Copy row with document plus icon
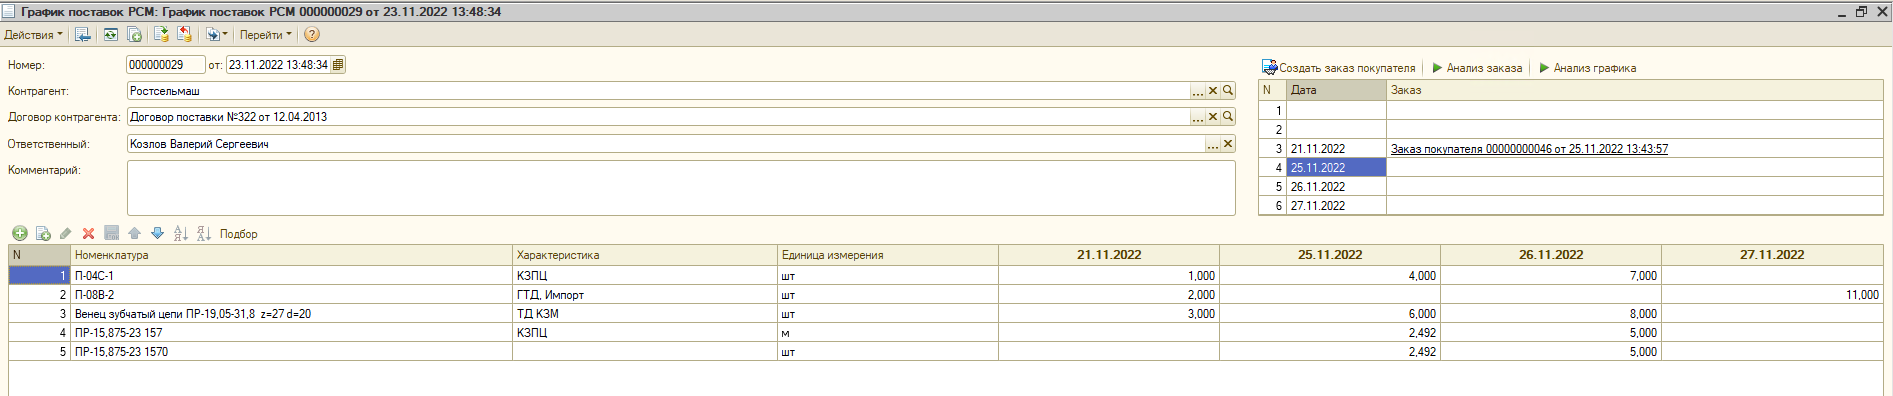This screenshot has width=1893, height=396. coord(43,234)
